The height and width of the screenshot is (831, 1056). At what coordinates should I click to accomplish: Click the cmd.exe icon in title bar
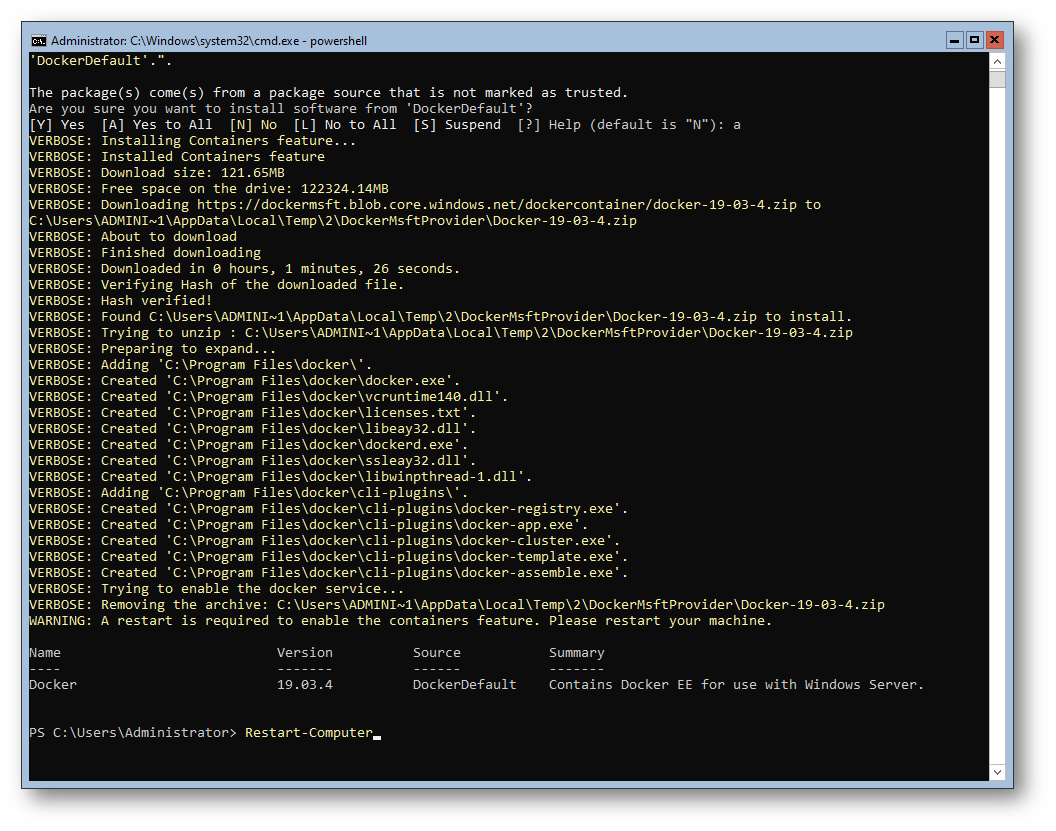tap(38, 41)
